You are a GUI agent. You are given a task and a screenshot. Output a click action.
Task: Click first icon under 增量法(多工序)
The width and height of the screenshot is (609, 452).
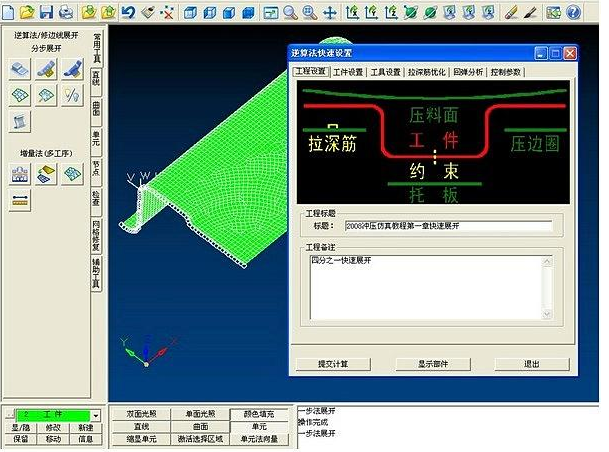coord(20,174)
